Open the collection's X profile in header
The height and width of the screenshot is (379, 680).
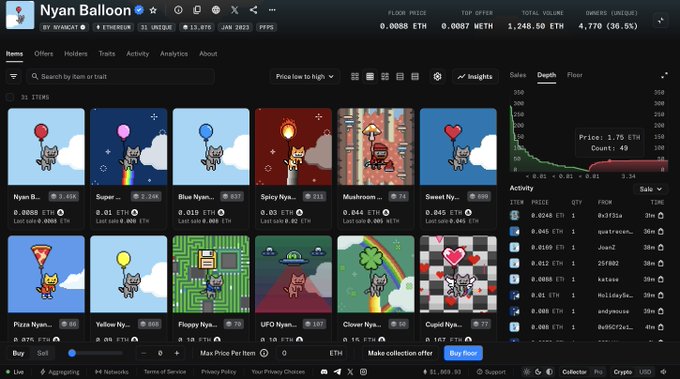click(x=235, y=10)
